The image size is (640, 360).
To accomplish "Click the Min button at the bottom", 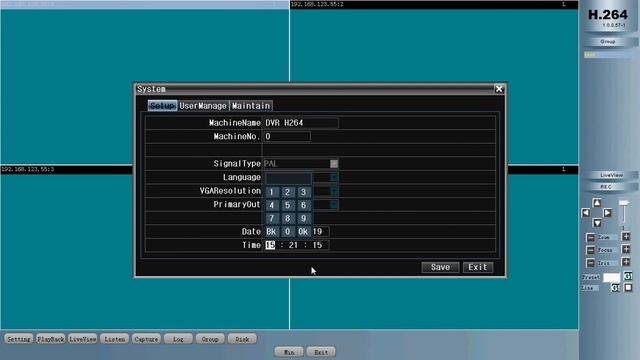I will [x=289, y=352].
